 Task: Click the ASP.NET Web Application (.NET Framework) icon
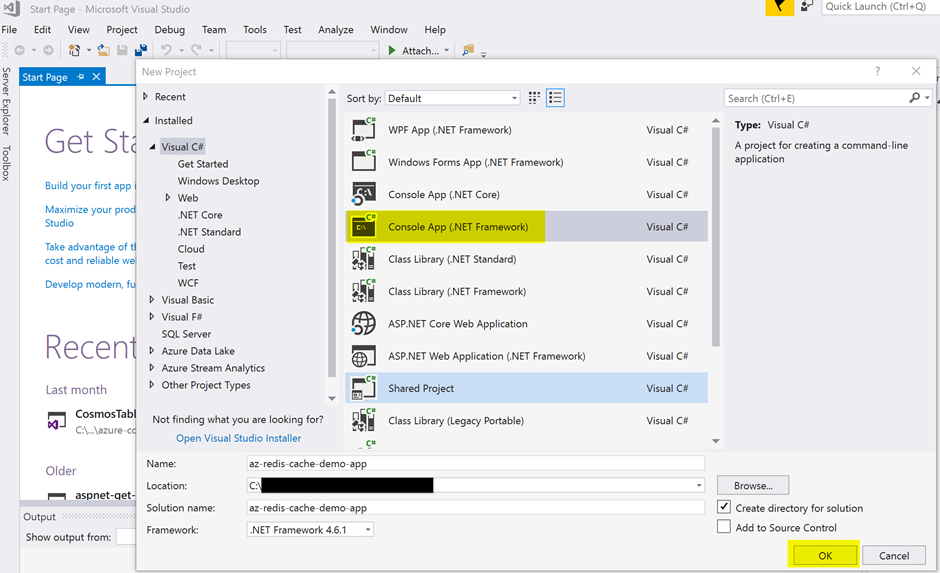[x=363, y=356]
